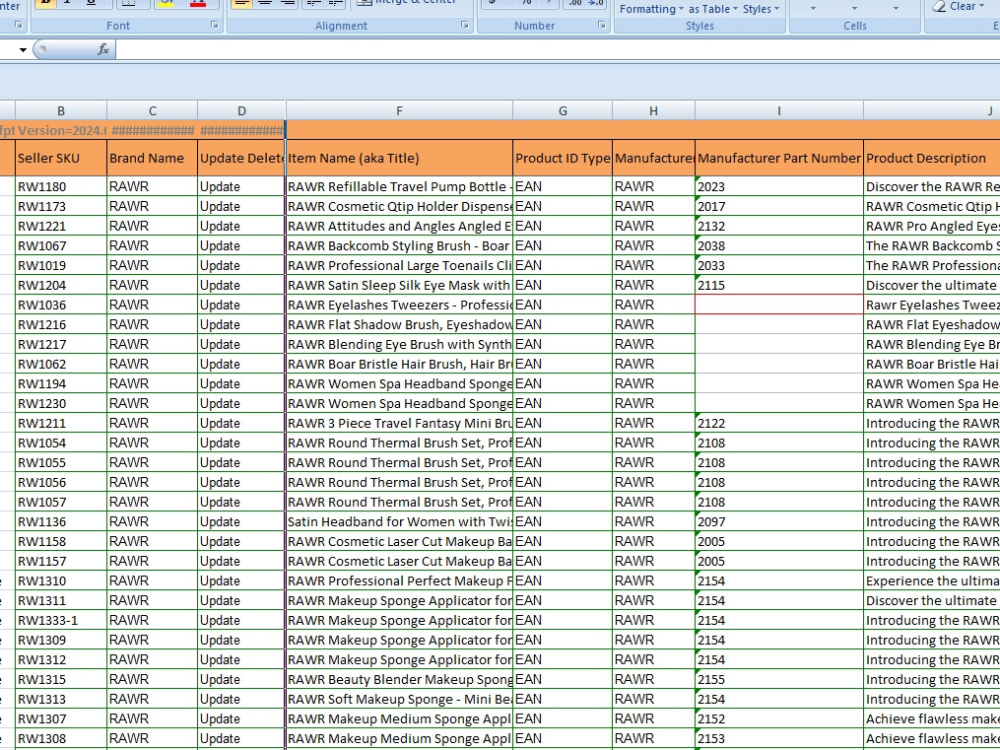Viewport: 1000px width, 750px height.
Task: Select Satin Headband for Women title cell
Action: [x=399, y=522]
